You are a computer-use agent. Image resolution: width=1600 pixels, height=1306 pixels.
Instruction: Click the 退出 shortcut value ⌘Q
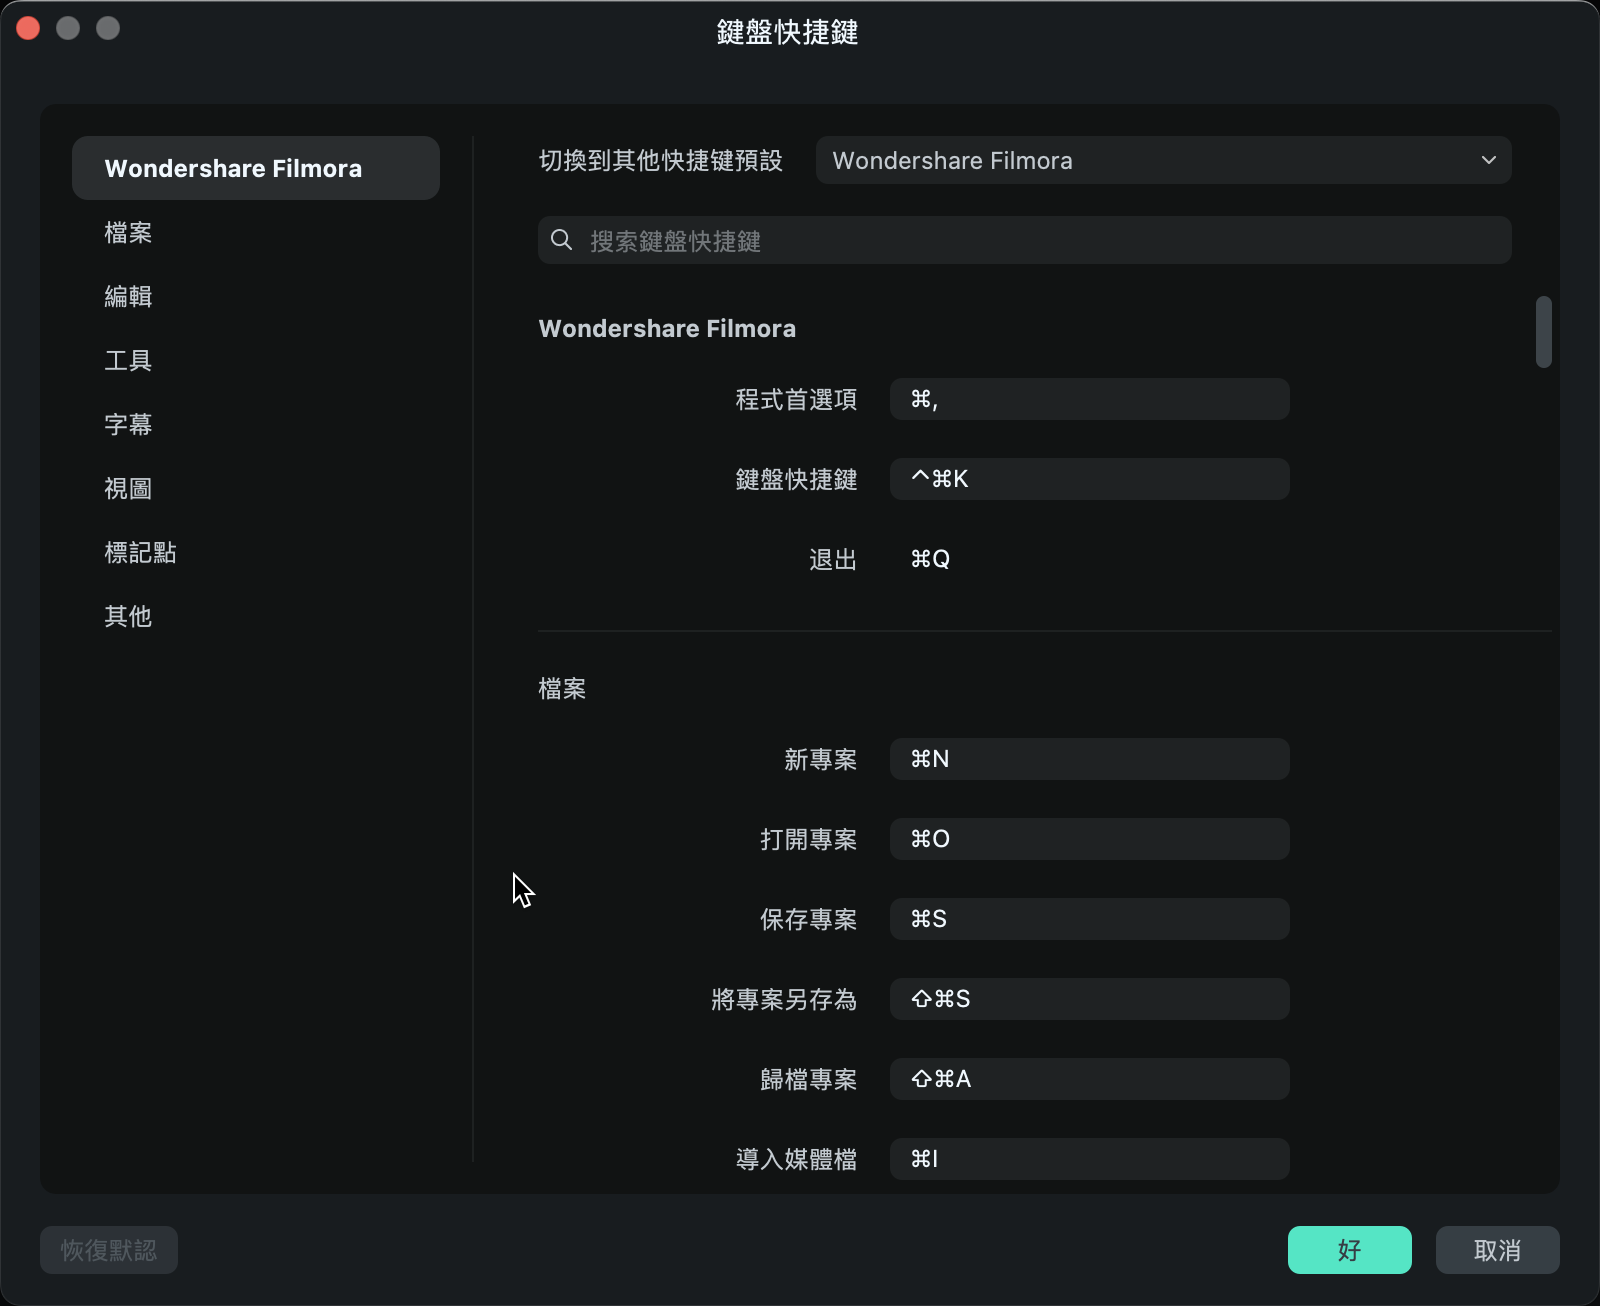click(930, 559)
